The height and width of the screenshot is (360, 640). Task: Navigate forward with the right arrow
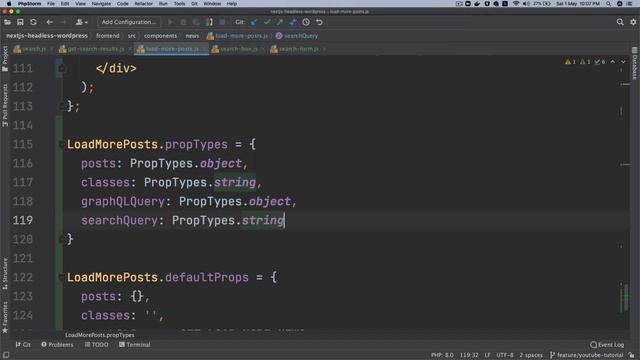point(62,22)
